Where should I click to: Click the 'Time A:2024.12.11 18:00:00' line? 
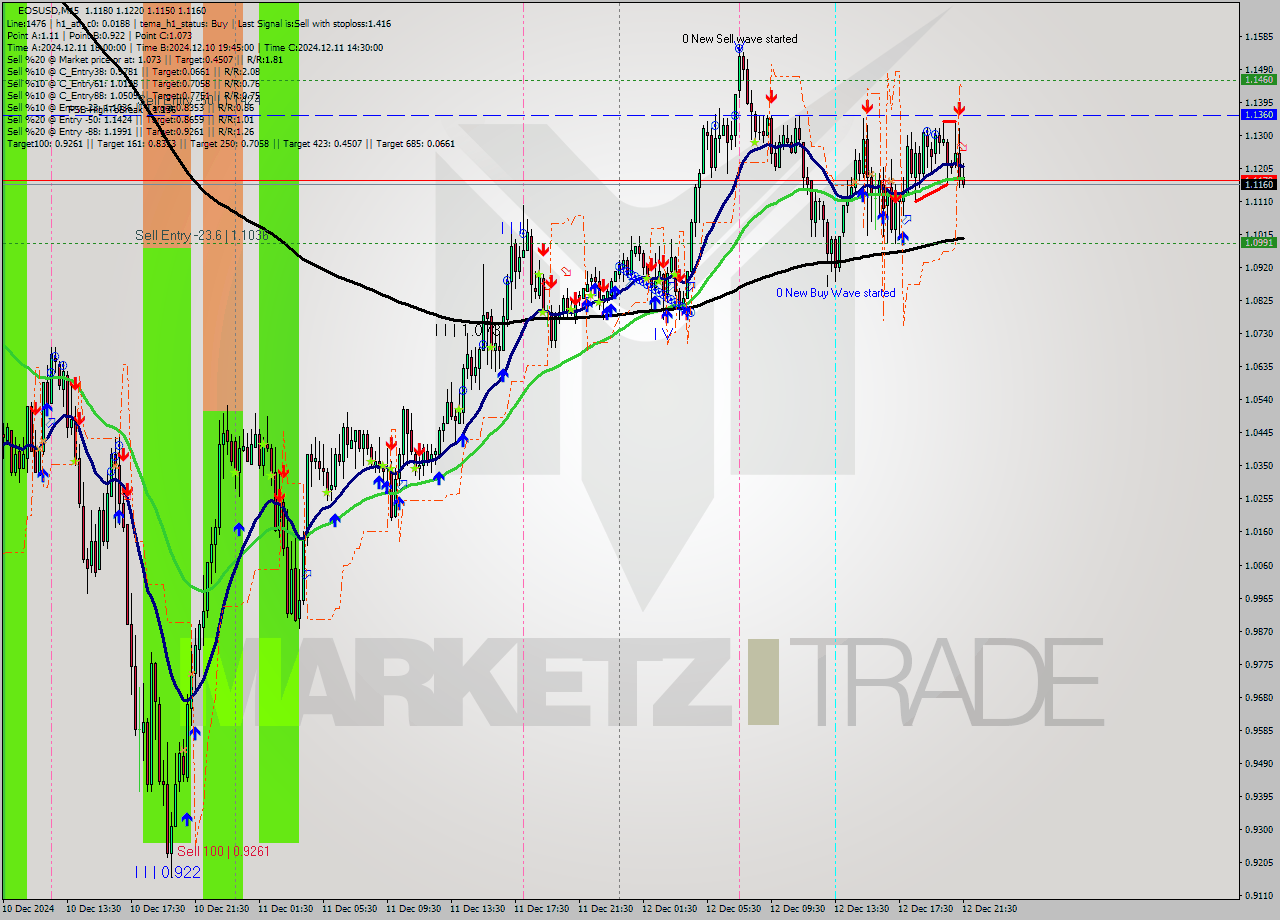click(67, 47)
